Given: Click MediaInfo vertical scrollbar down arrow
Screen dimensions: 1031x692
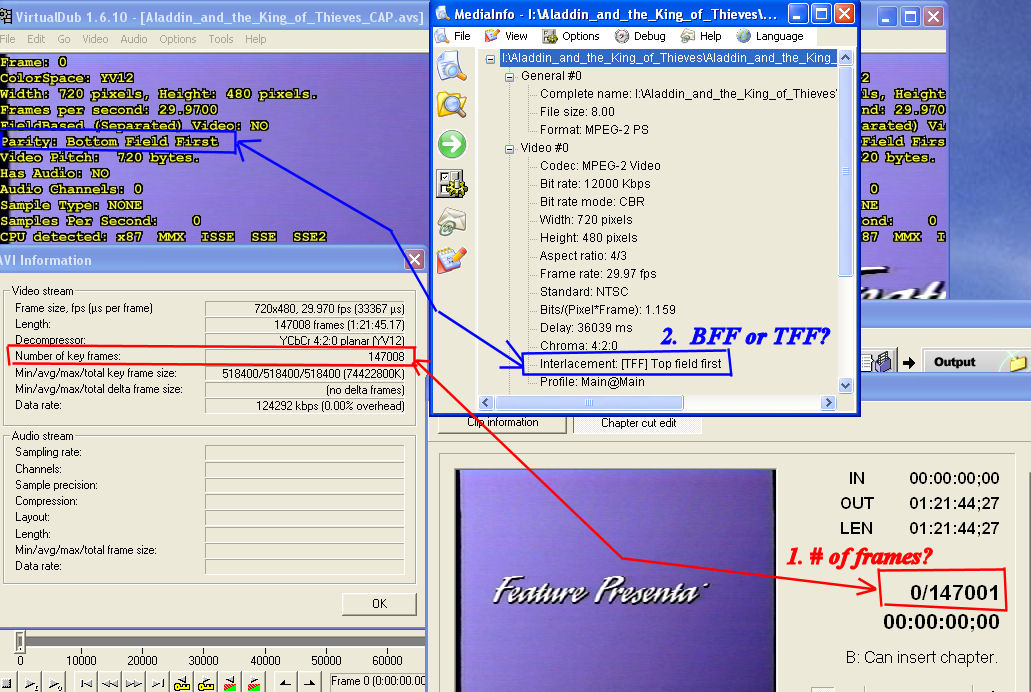Looking at the screenshot, I should coord(846,386).
